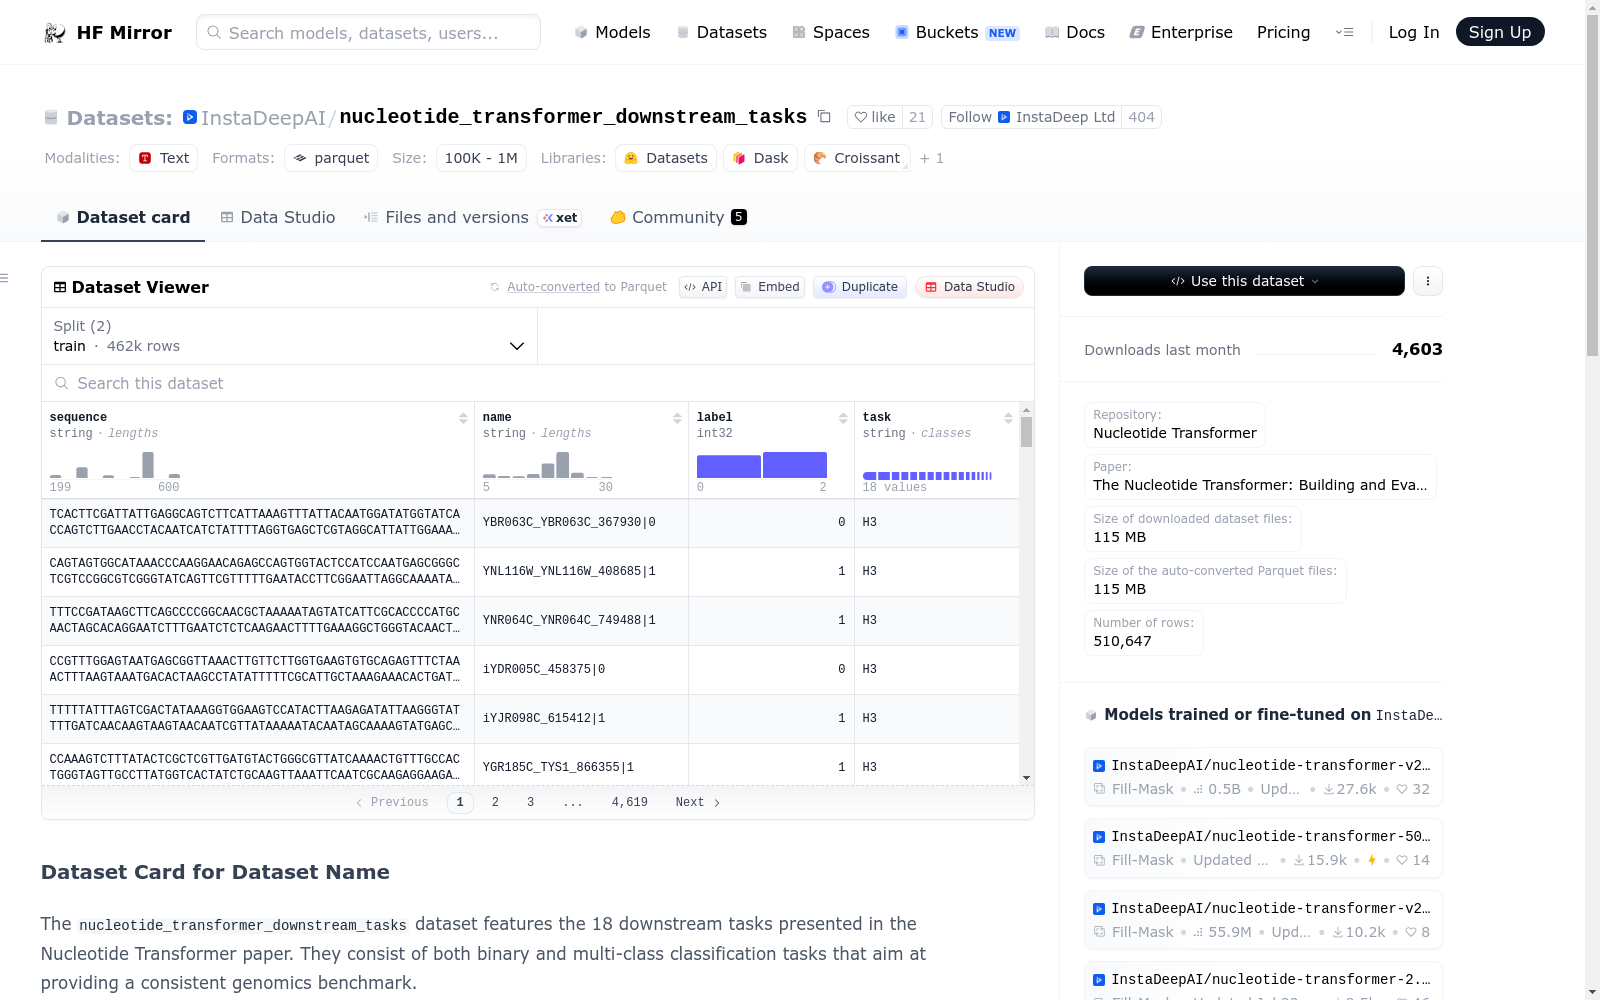Click the Next page button
Image resolution: width=1600 pixels, height=1000 pixels.
tap(698, 802)
